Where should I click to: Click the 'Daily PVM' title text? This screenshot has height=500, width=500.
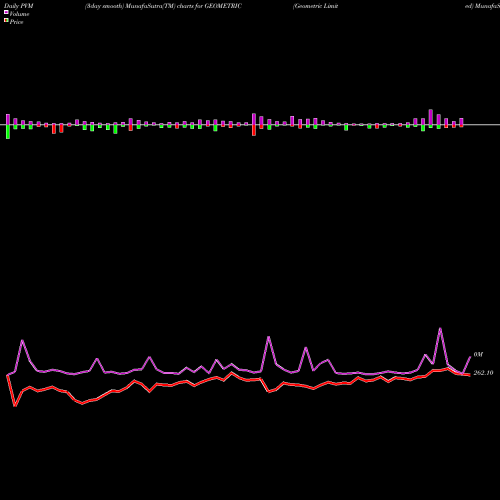pyautogui.click(x=19, y=6)
